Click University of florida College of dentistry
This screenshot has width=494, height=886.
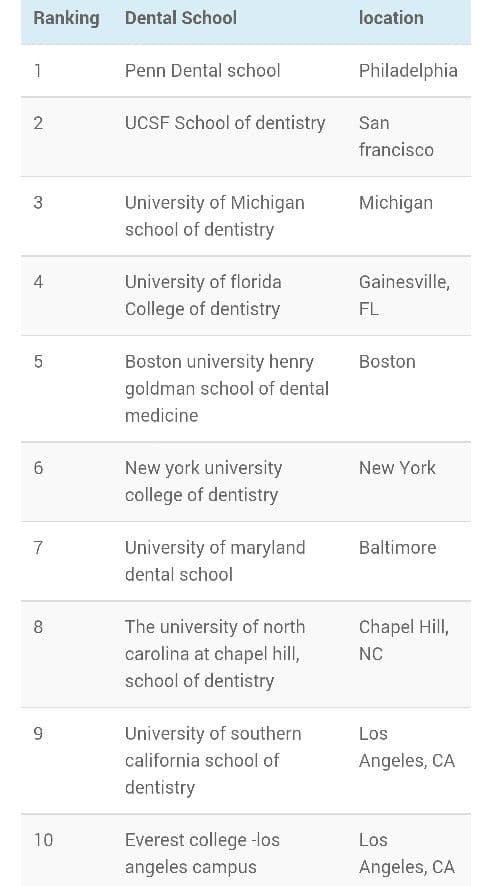[x=203, y=296]
